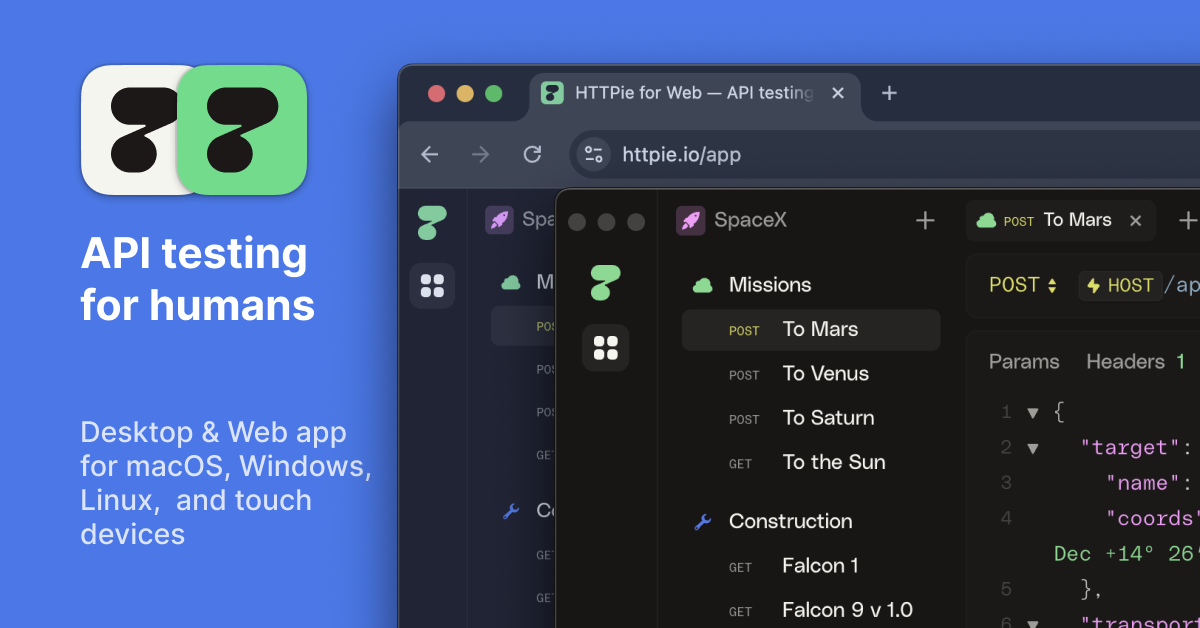The width and height of the screenshot is (1200, 628).
Task: Click the green HTTPie logo in front window
Action: 605,282
